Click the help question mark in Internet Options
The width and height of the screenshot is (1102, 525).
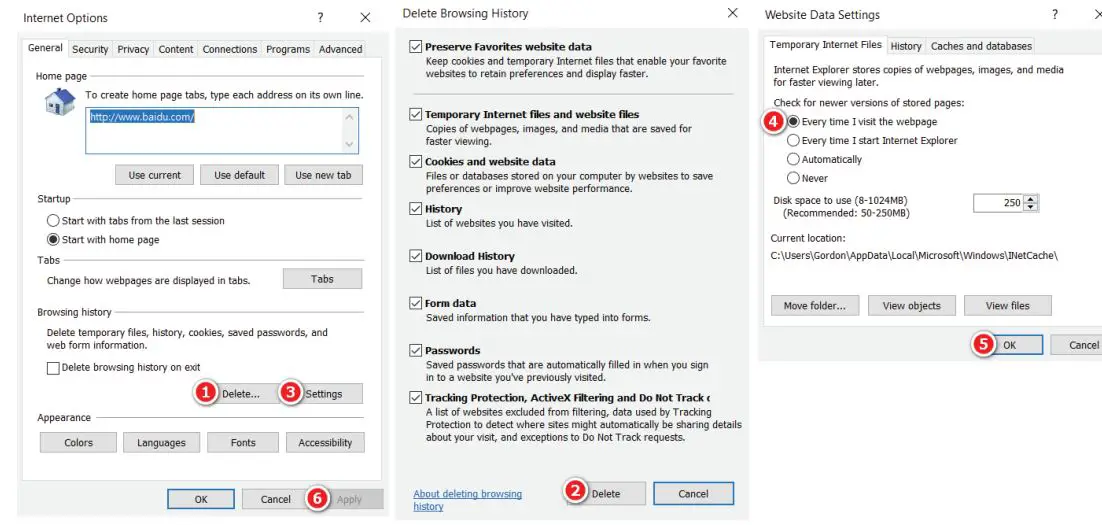pos(320,18)
